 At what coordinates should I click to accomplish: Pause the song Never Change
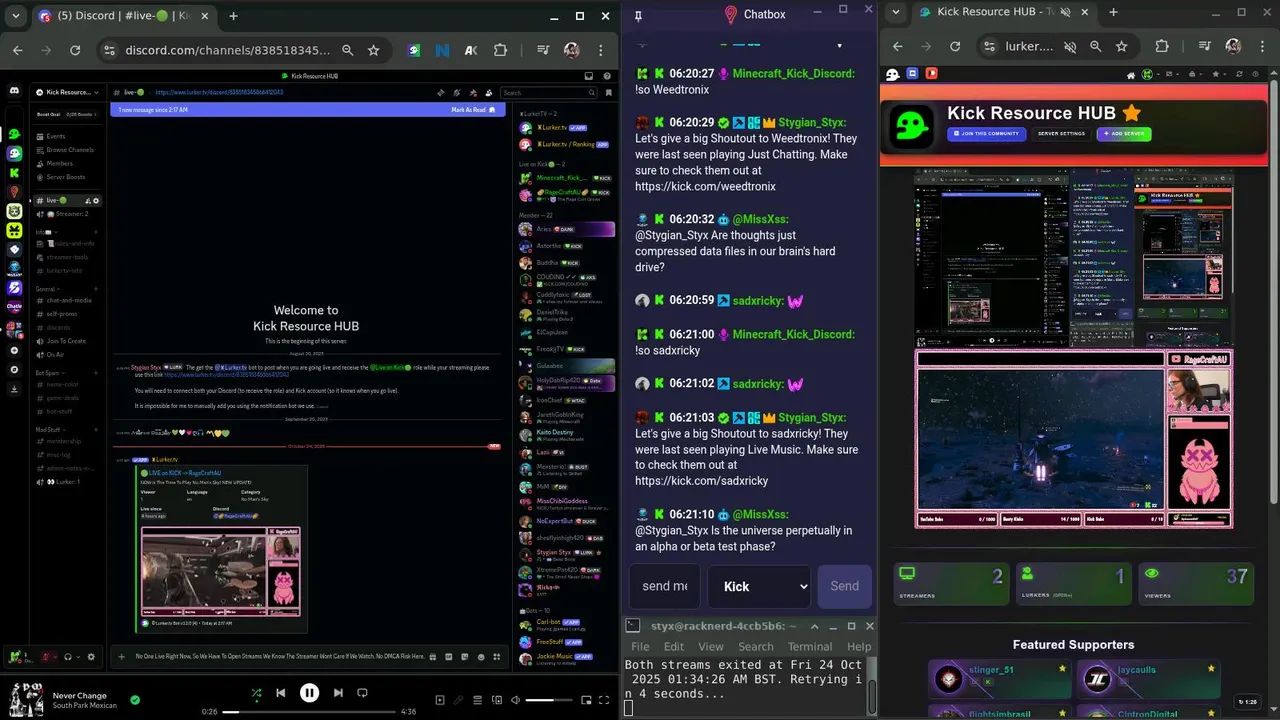309,692
